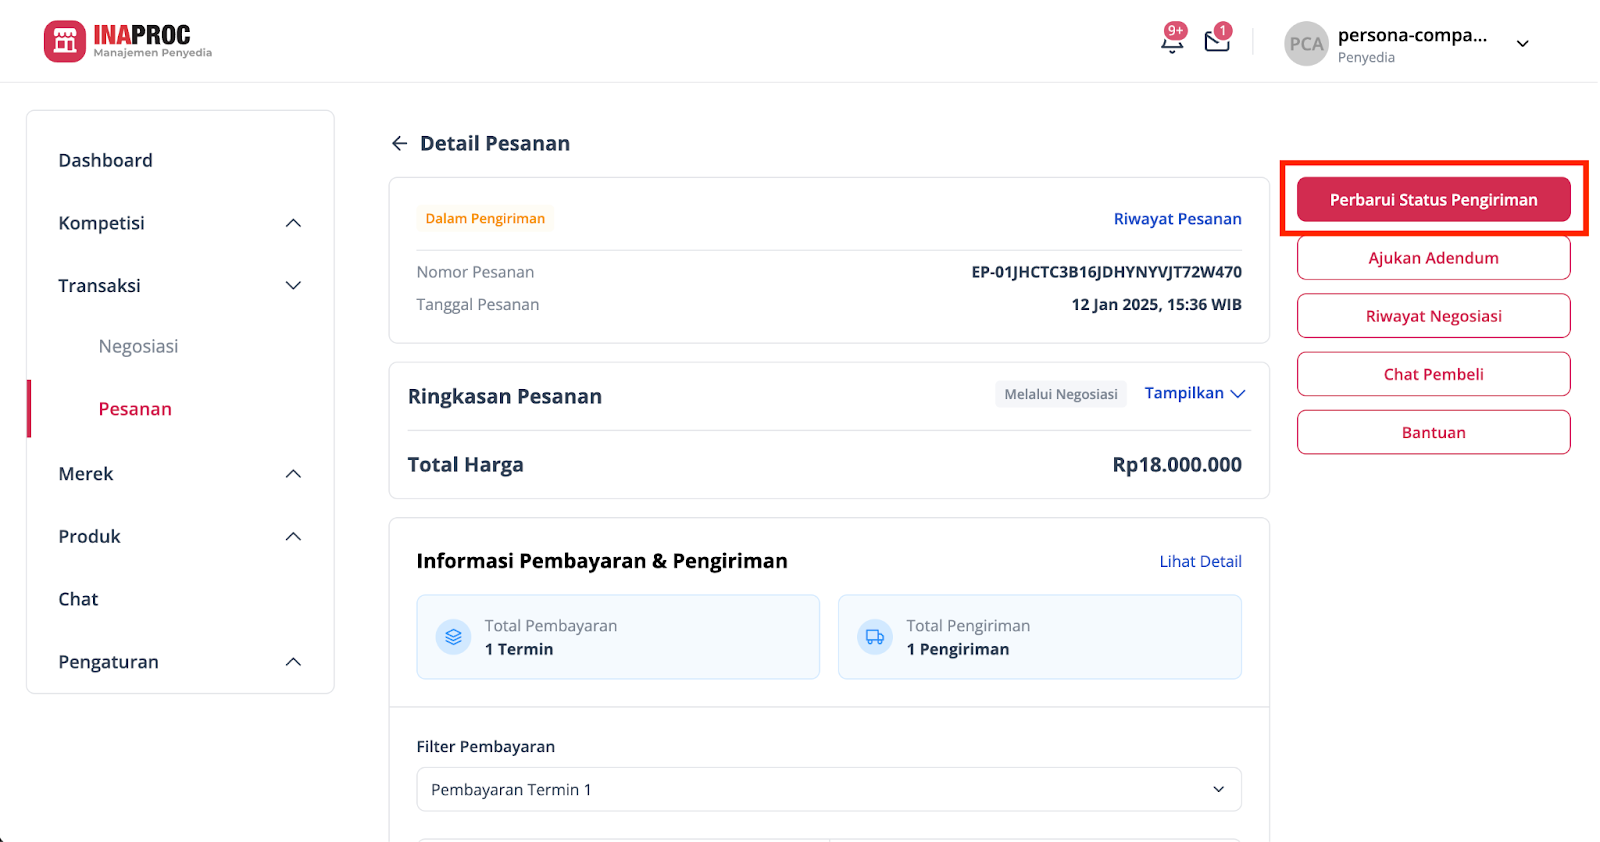Click the Total Pembayaran layers icon
This screenshot has width=1600, height=842.
pos(453,637)
